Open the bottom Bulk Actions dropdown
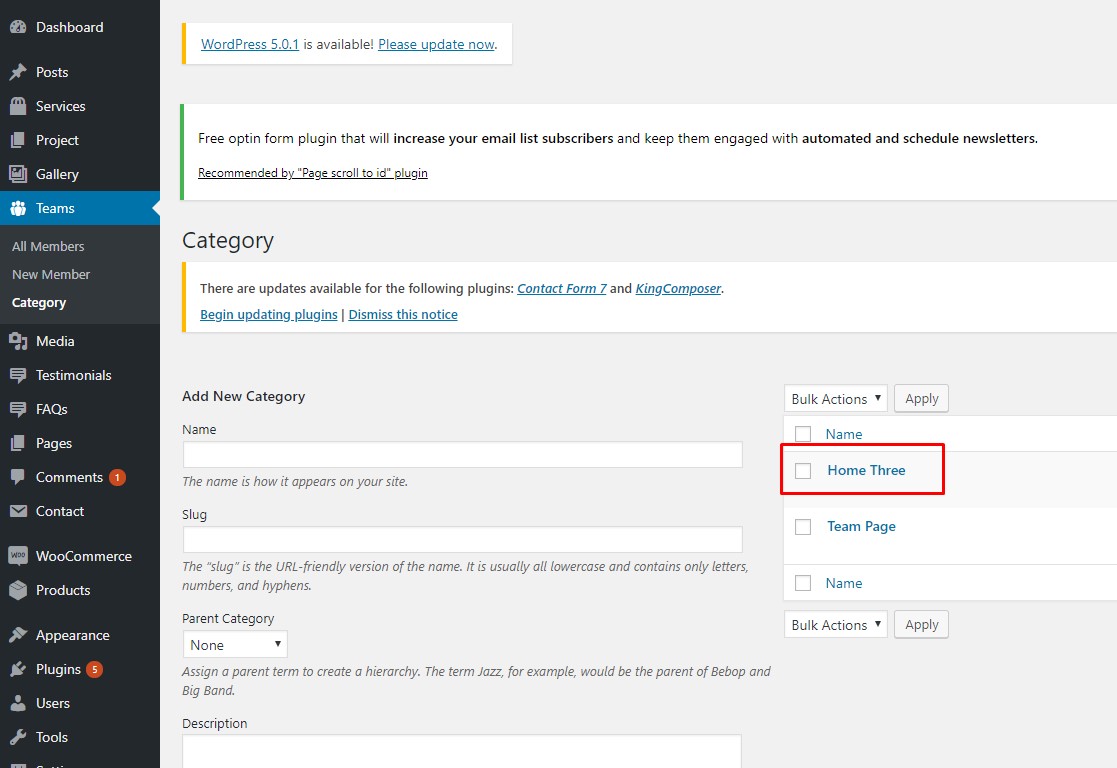The height and width of the screenshot is (768, 1117). point(836,625)
